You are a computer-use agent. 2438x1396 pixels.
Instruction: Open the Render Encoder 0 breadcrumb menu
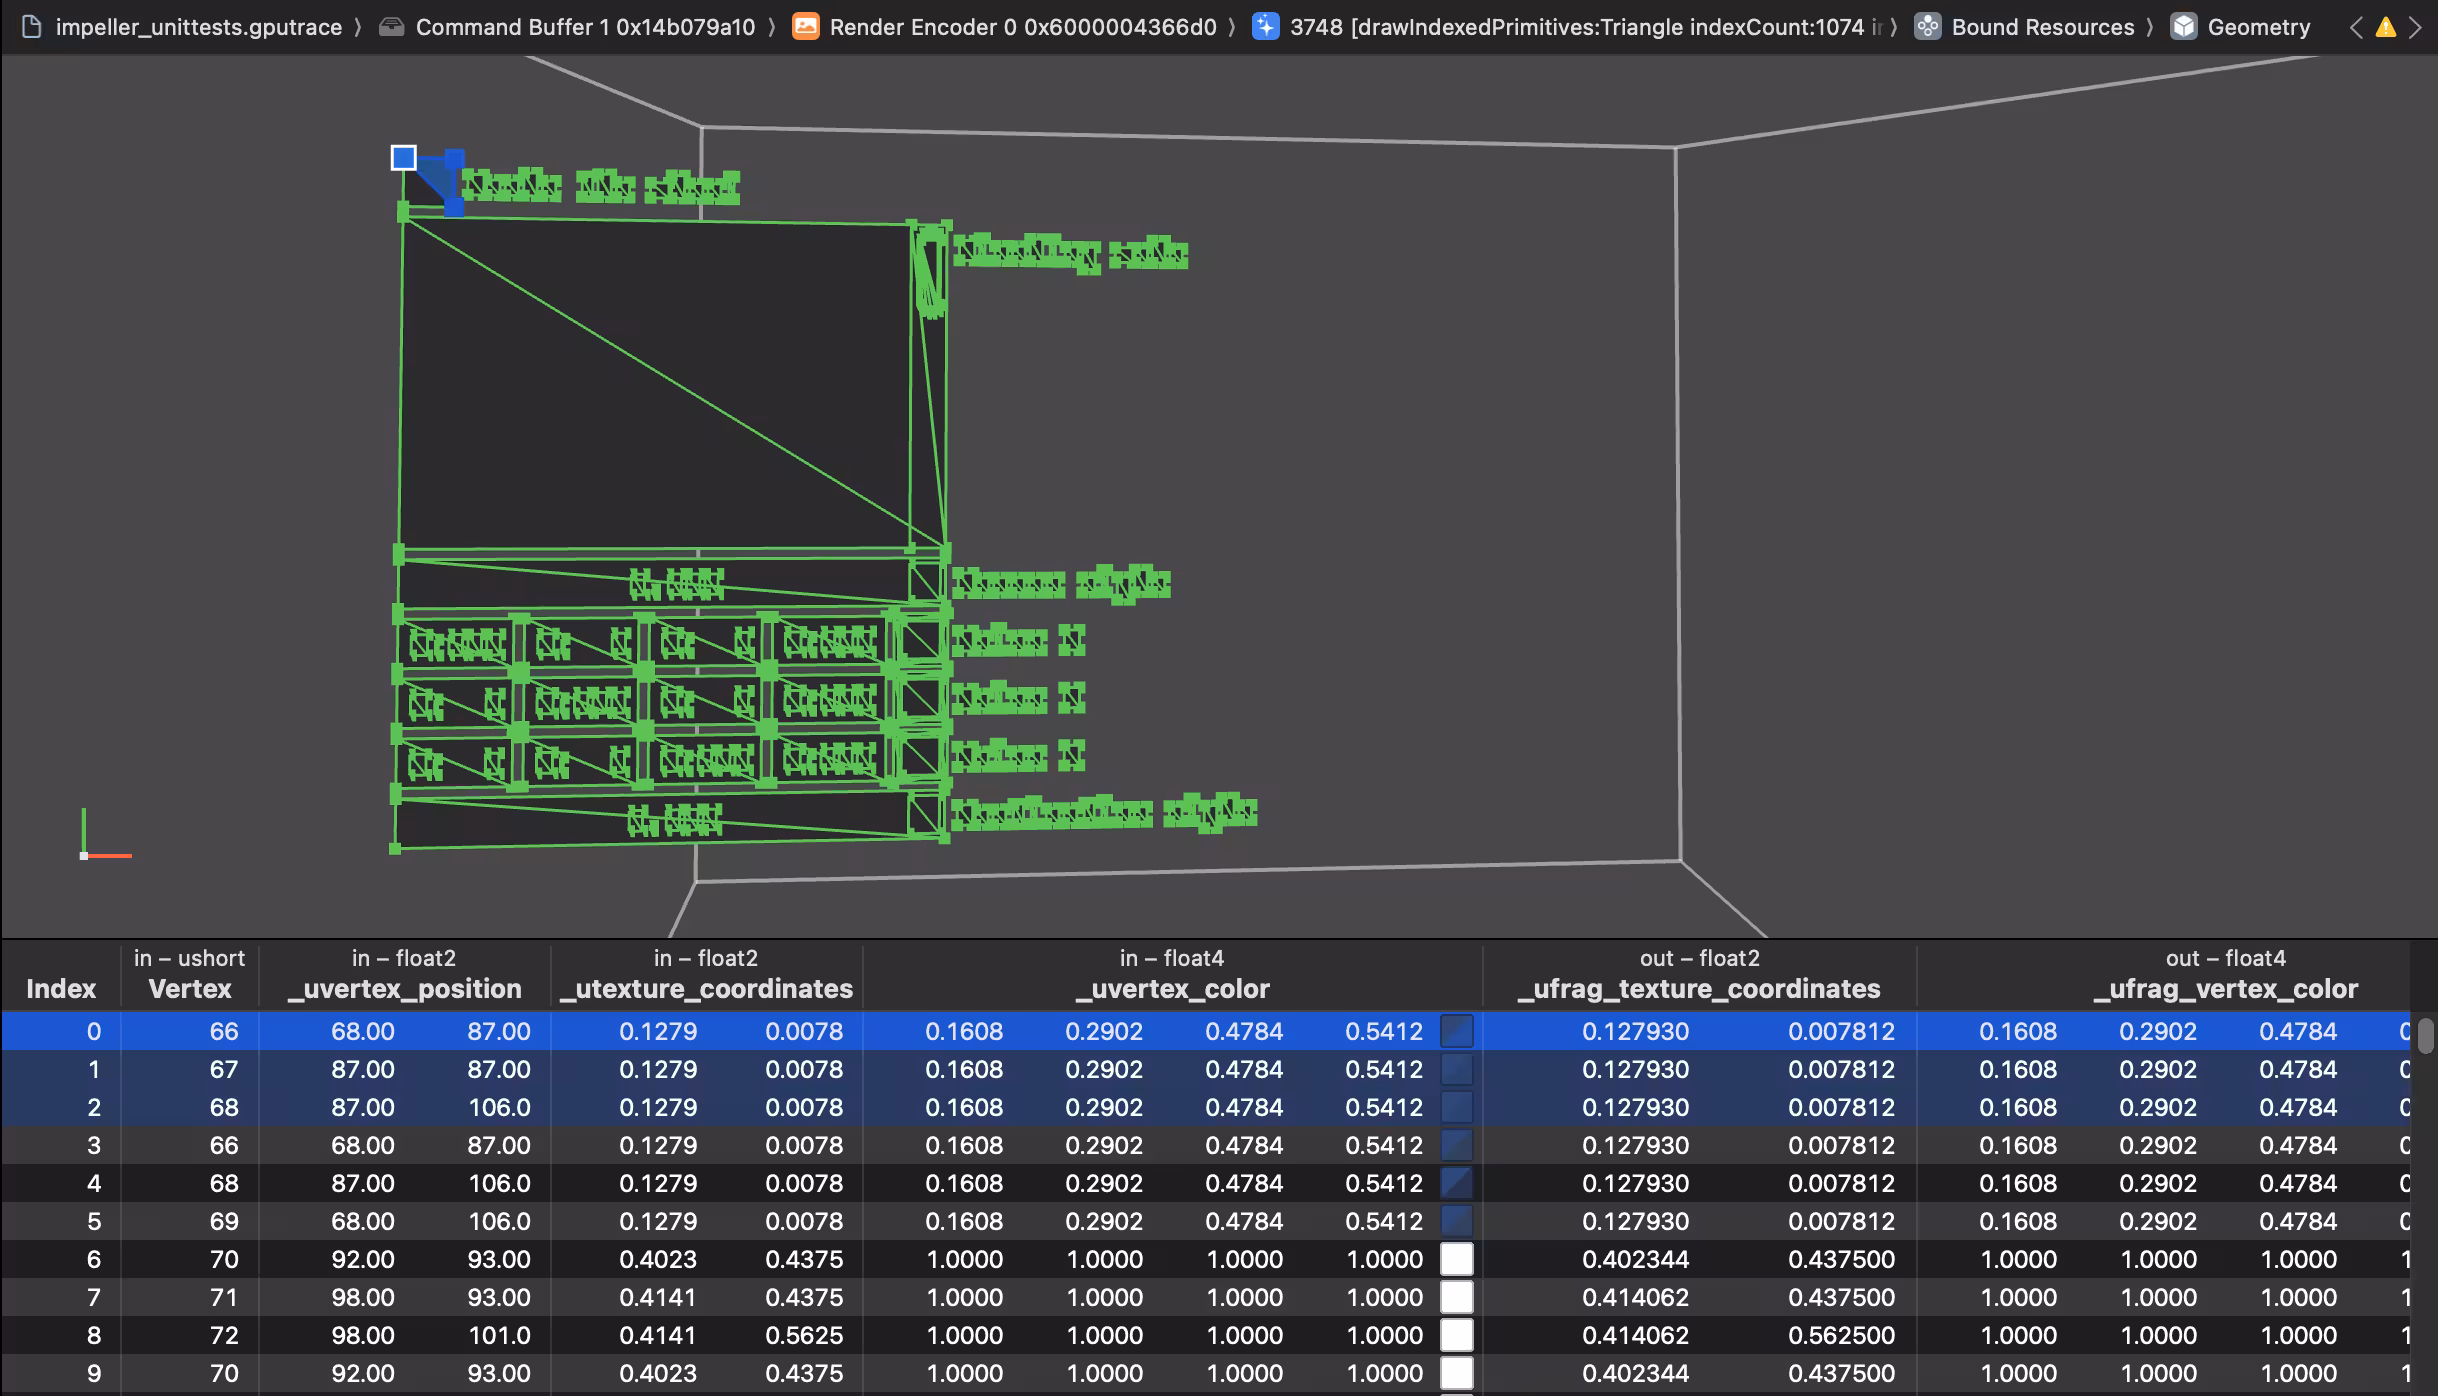pos(1022,27)
